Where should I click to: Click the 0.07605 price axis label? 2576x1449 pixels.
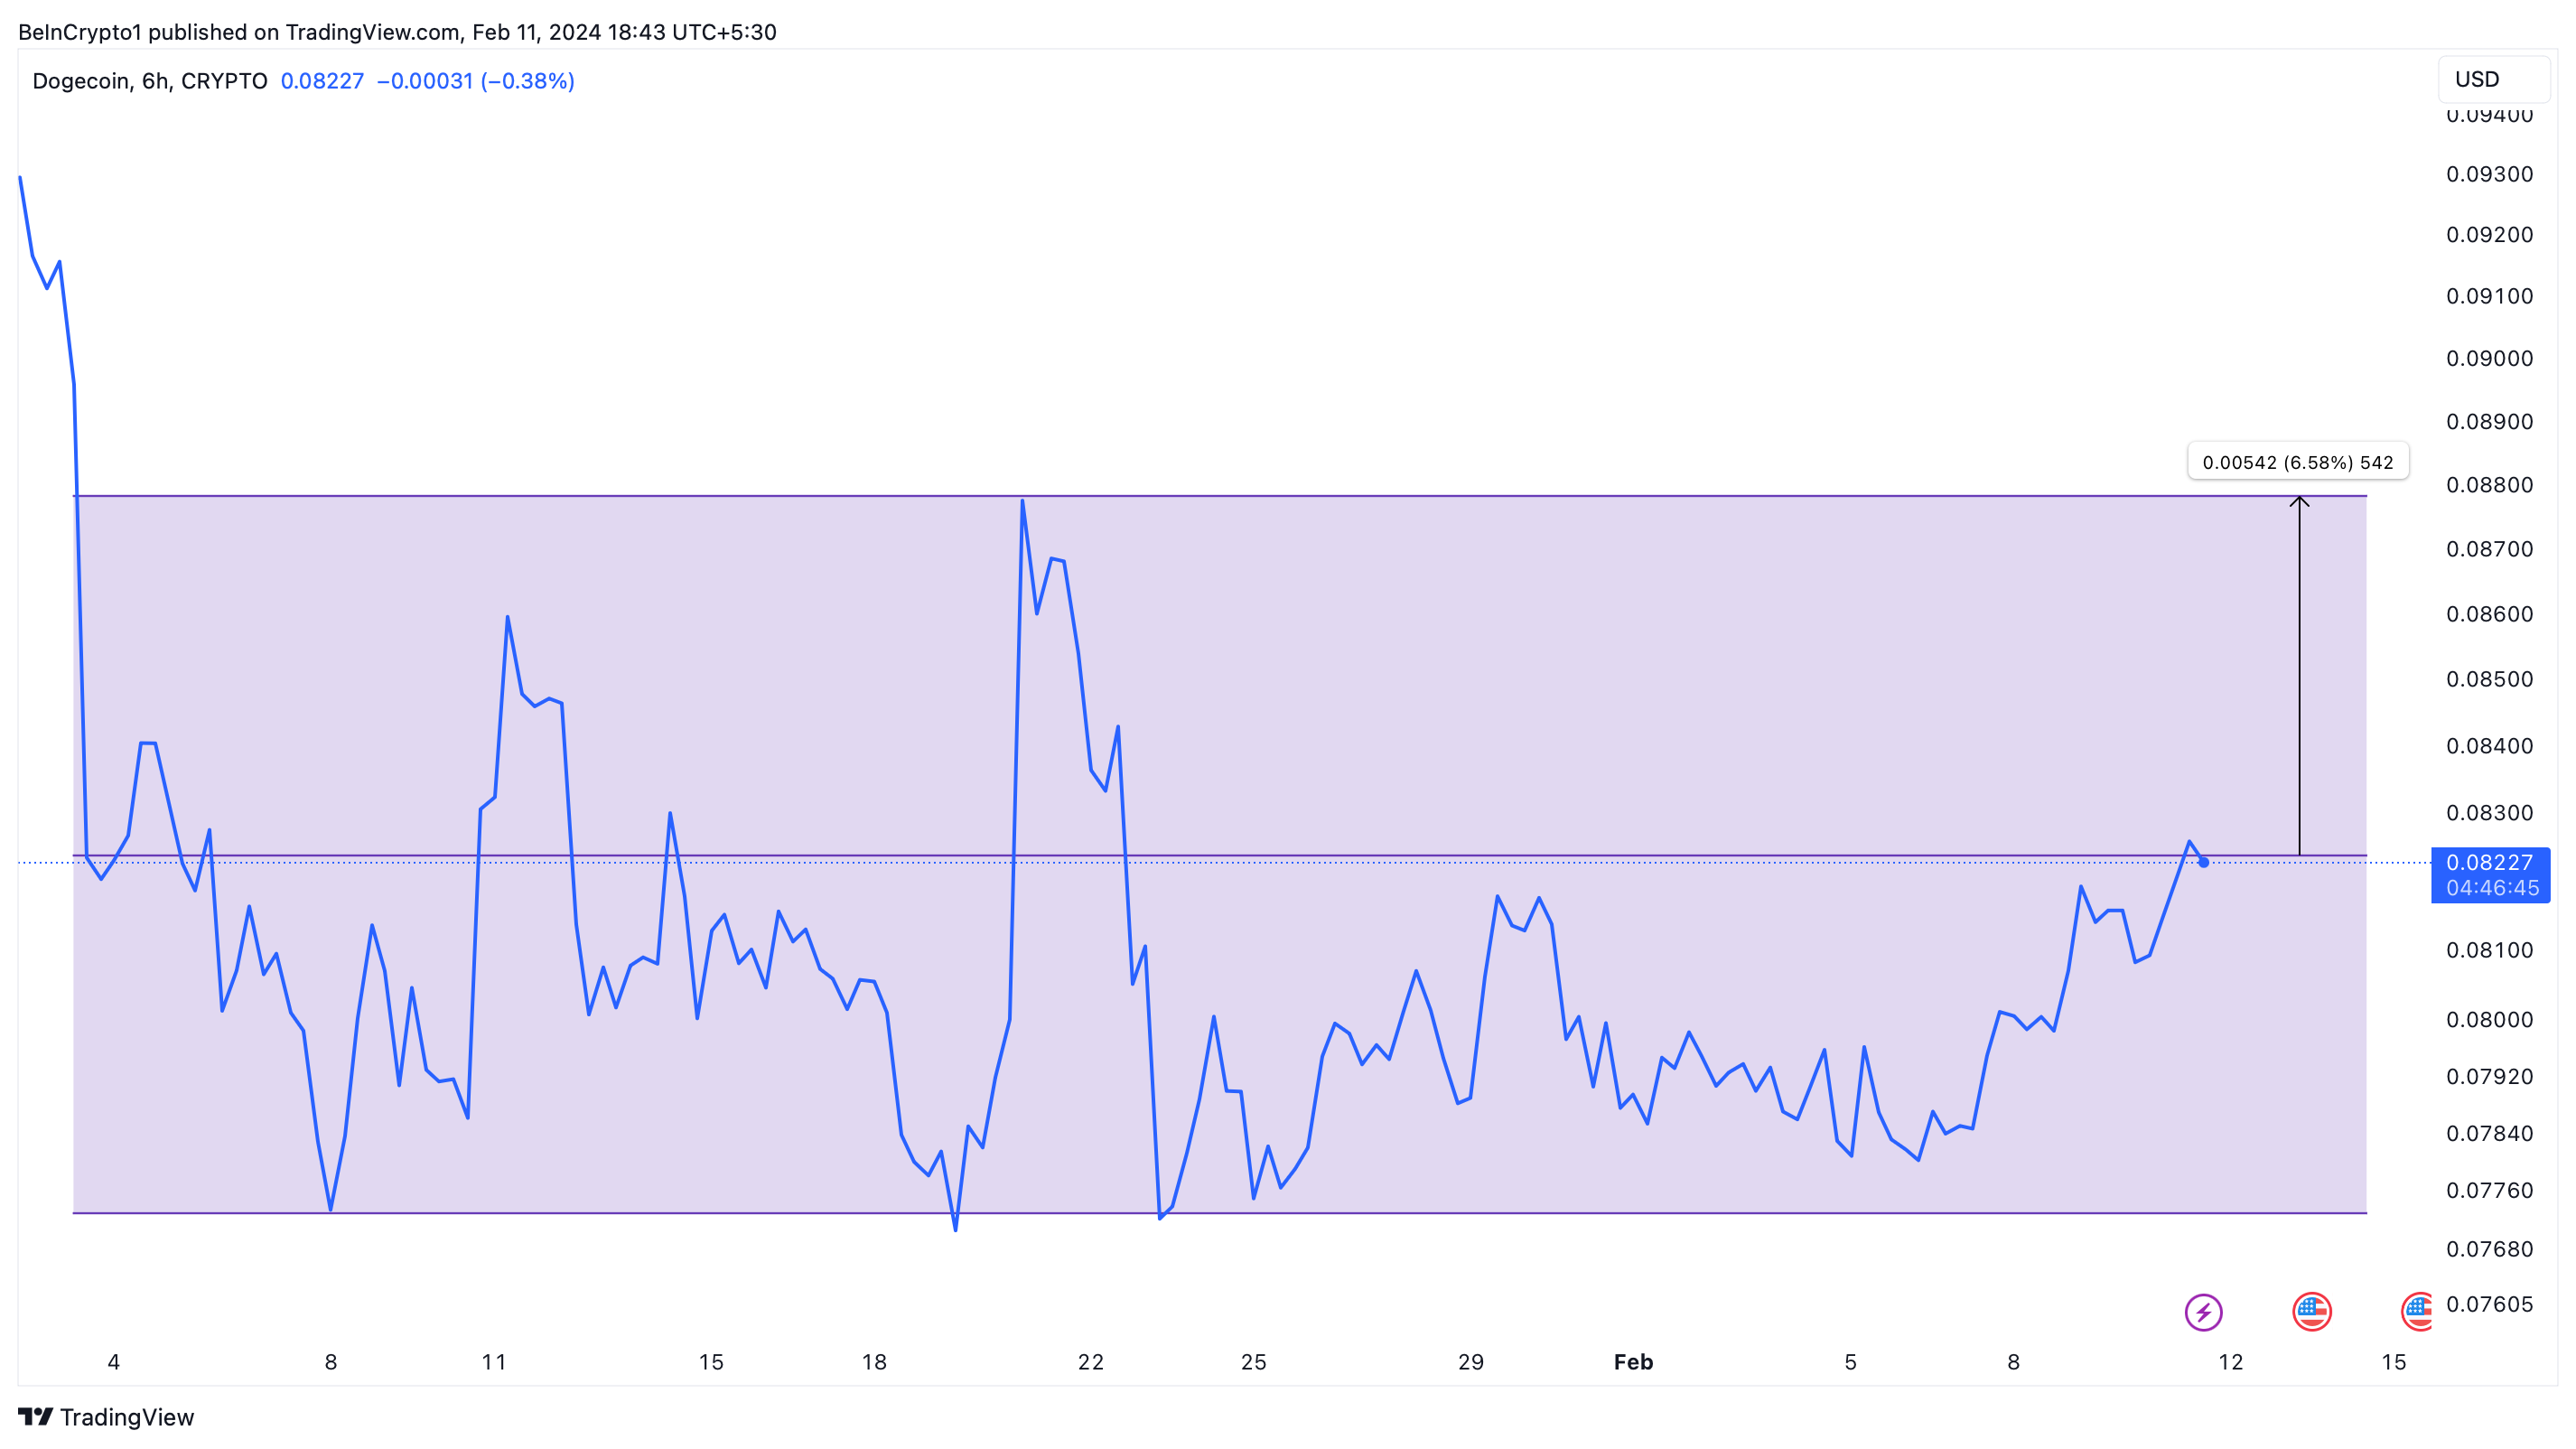[2489, 1304]
